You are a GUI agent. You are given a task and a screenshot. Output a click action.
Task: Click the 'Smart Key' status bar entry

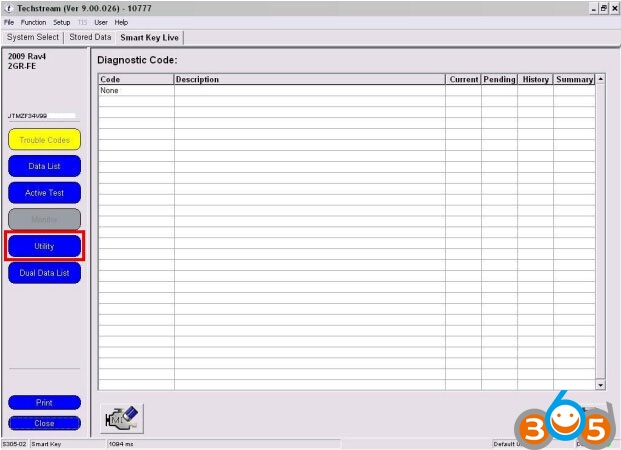click(46, 444)
